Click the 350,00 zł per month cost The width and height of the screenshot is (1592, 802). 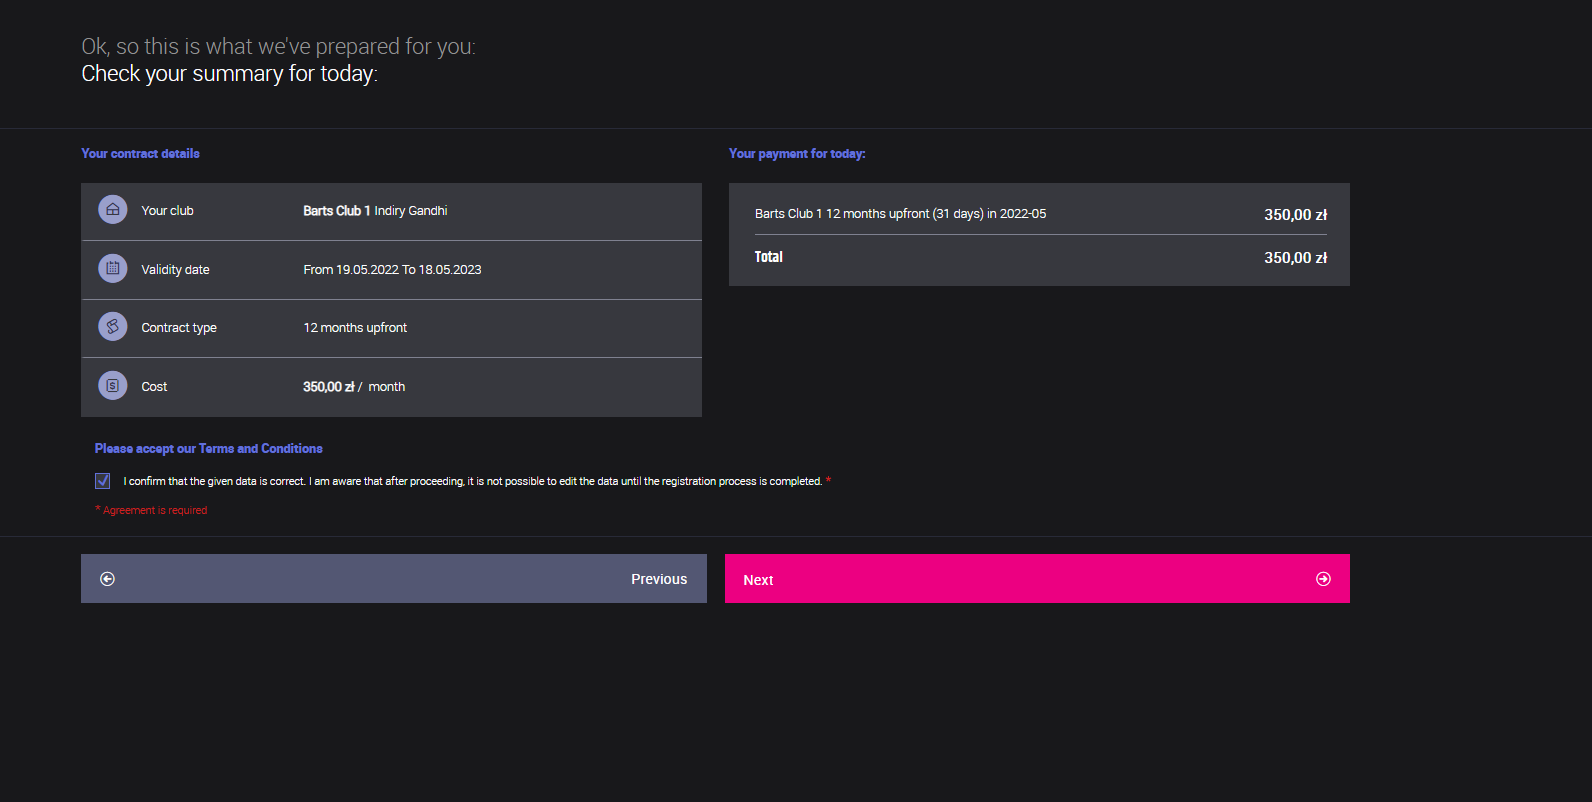[x=354, y=387]
